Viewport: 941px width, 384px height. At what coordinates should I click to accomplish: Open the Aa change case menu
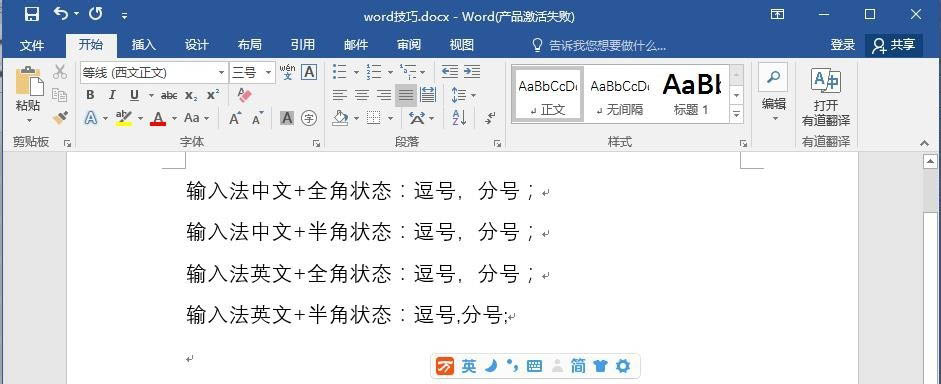196,118
